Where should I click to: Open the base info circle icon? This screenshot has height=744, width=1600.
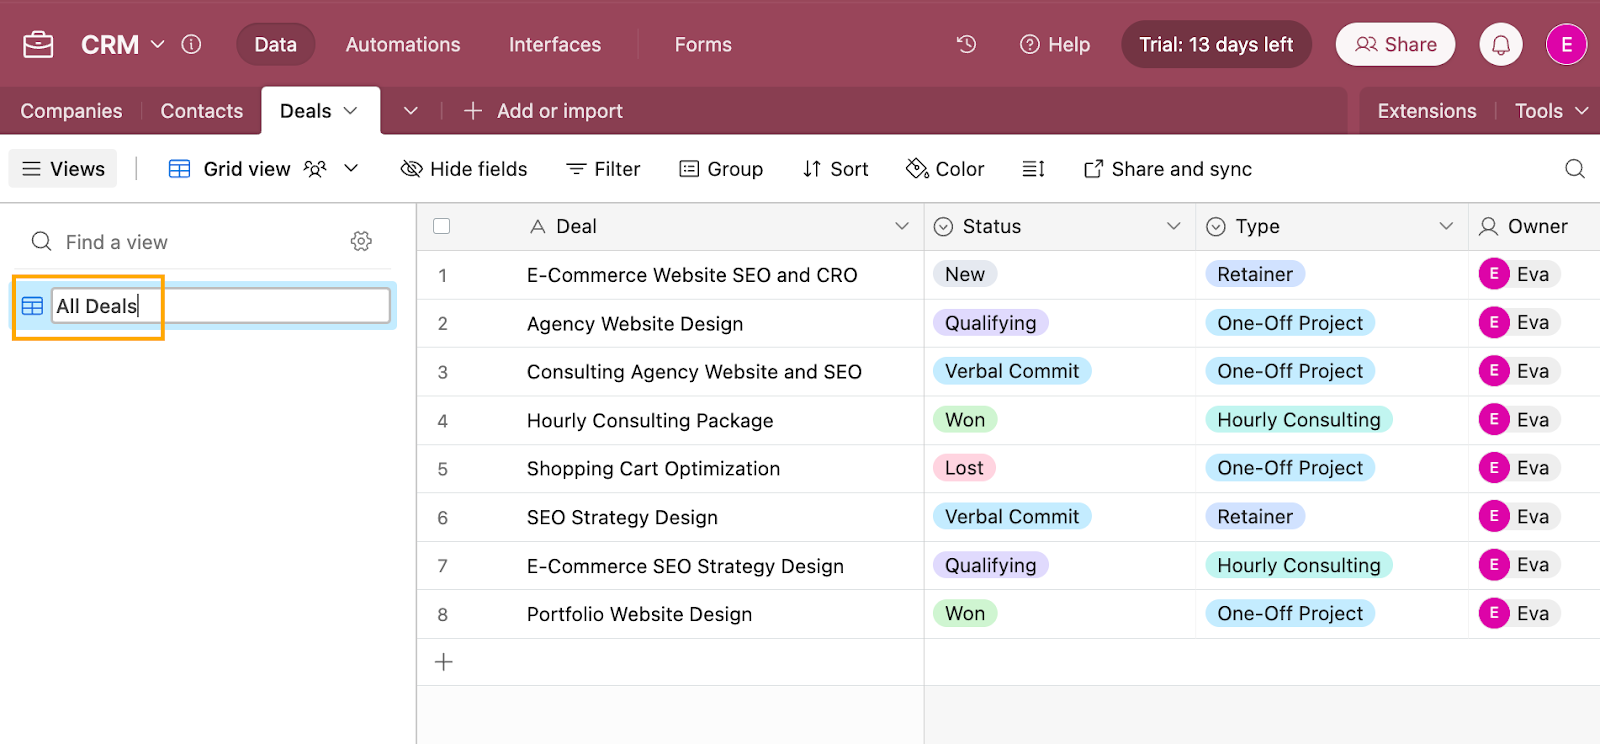tap(191, 44)
